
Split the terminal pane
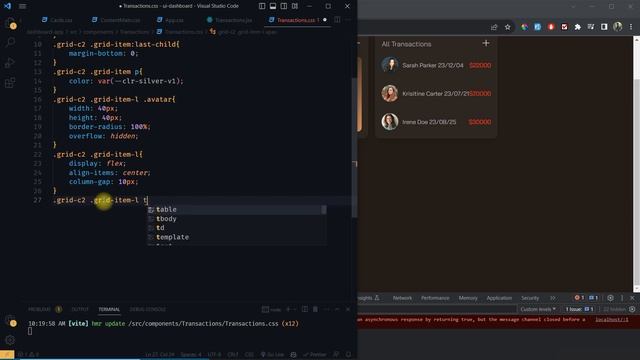(x=305, y=309)
